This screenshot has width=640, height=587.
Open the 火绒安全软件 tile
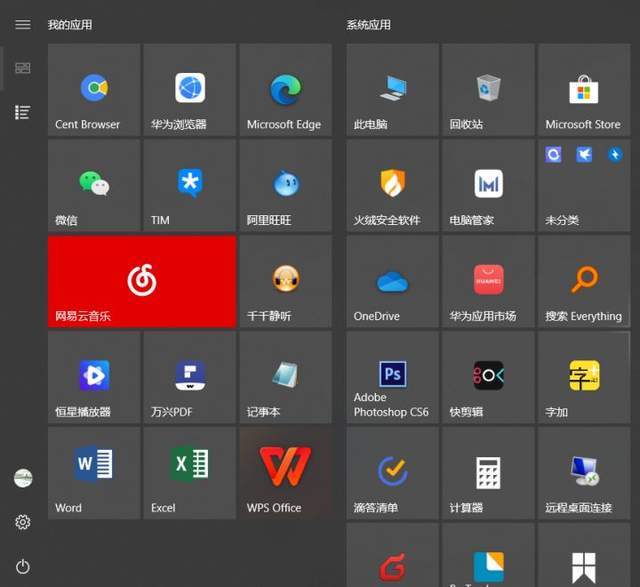[393, 186]
